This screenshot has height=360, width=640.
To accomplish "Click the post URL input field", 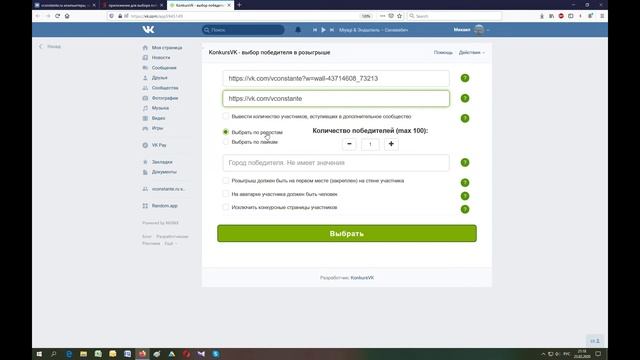I will pos(336,78).
